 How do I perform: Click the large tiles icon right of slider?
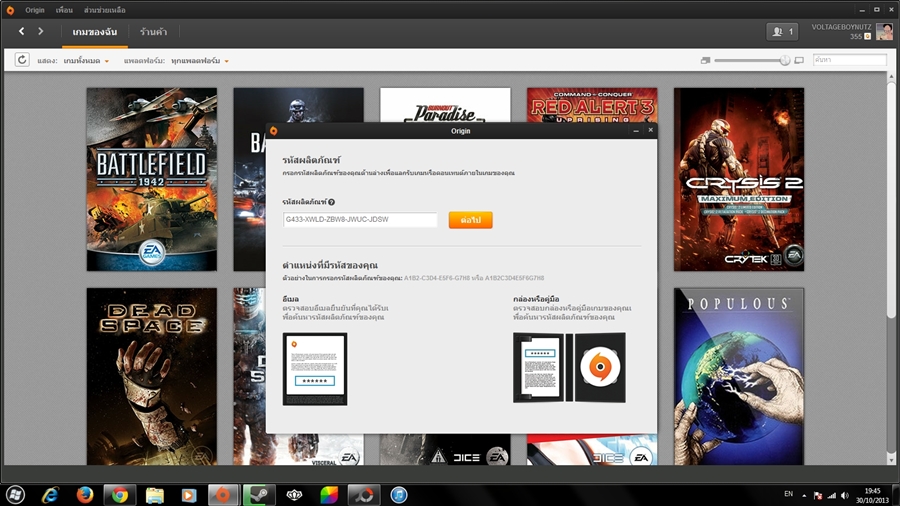[799, 60]
